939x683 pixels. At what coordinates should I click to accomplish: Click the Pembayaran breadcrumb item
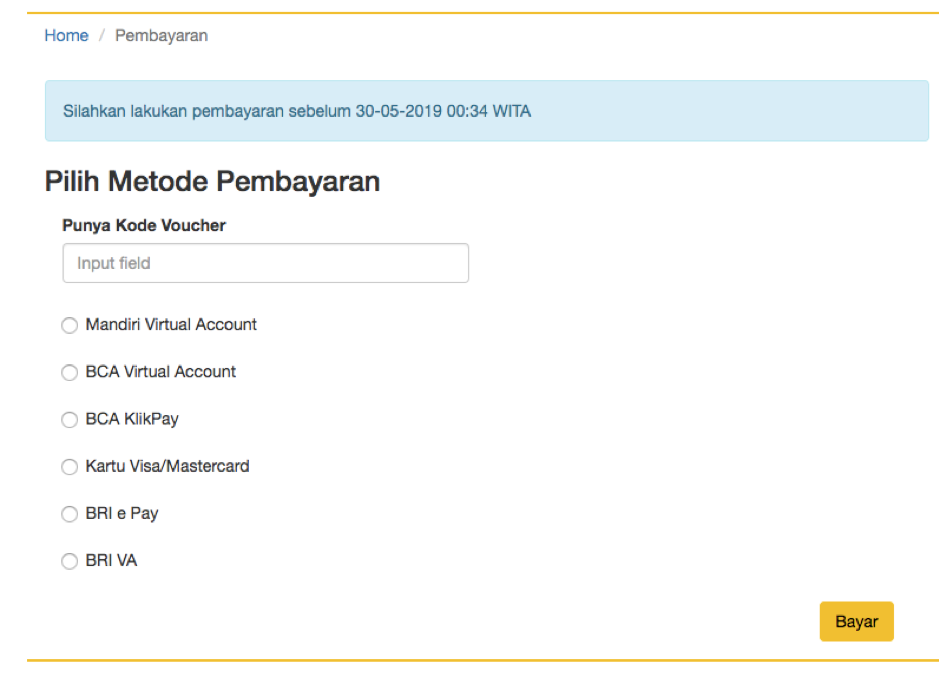(x=161, y=36)
